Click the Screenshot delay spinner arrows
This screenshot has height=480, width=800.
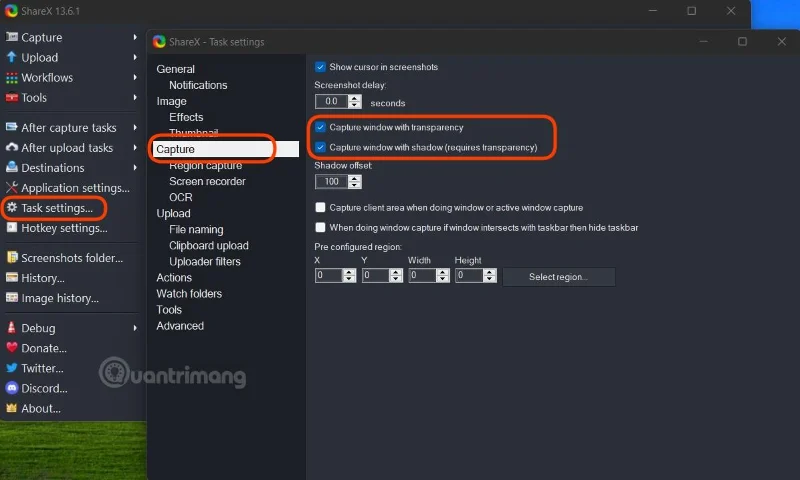click(355, 102)
